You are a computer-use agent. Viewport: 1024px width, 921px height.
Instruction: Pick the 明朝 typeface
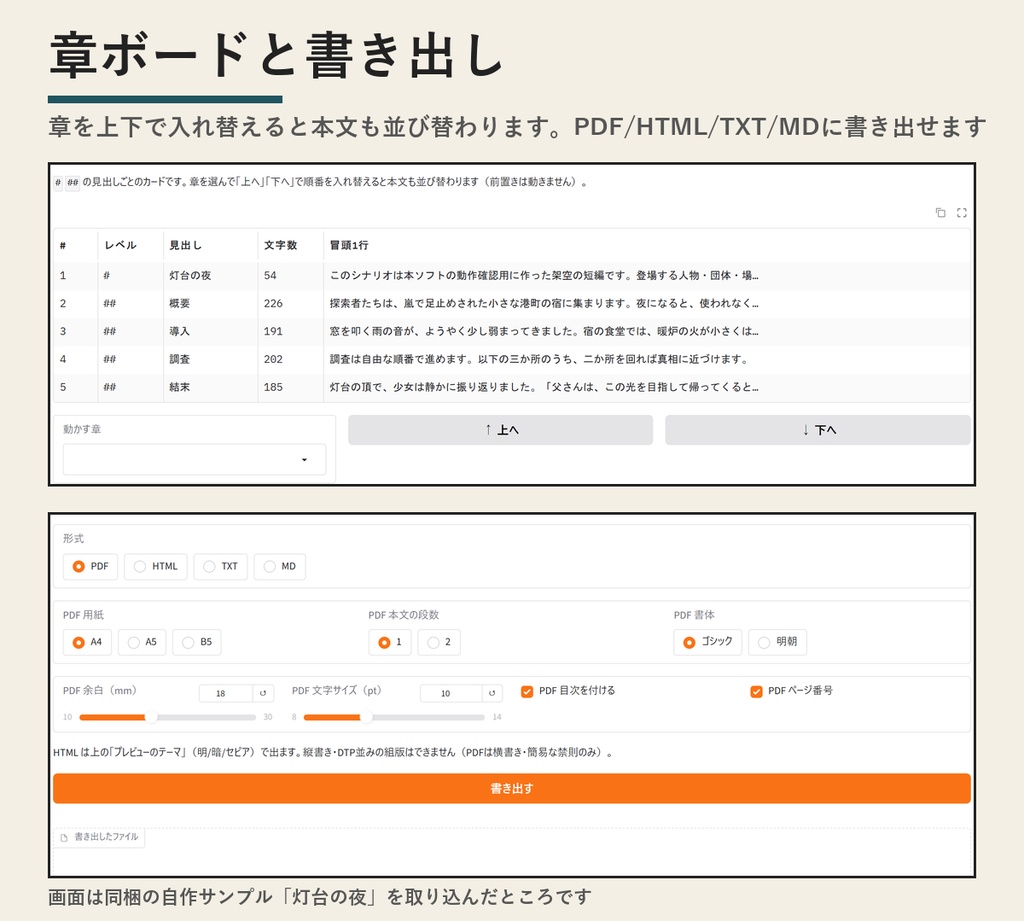777,642
